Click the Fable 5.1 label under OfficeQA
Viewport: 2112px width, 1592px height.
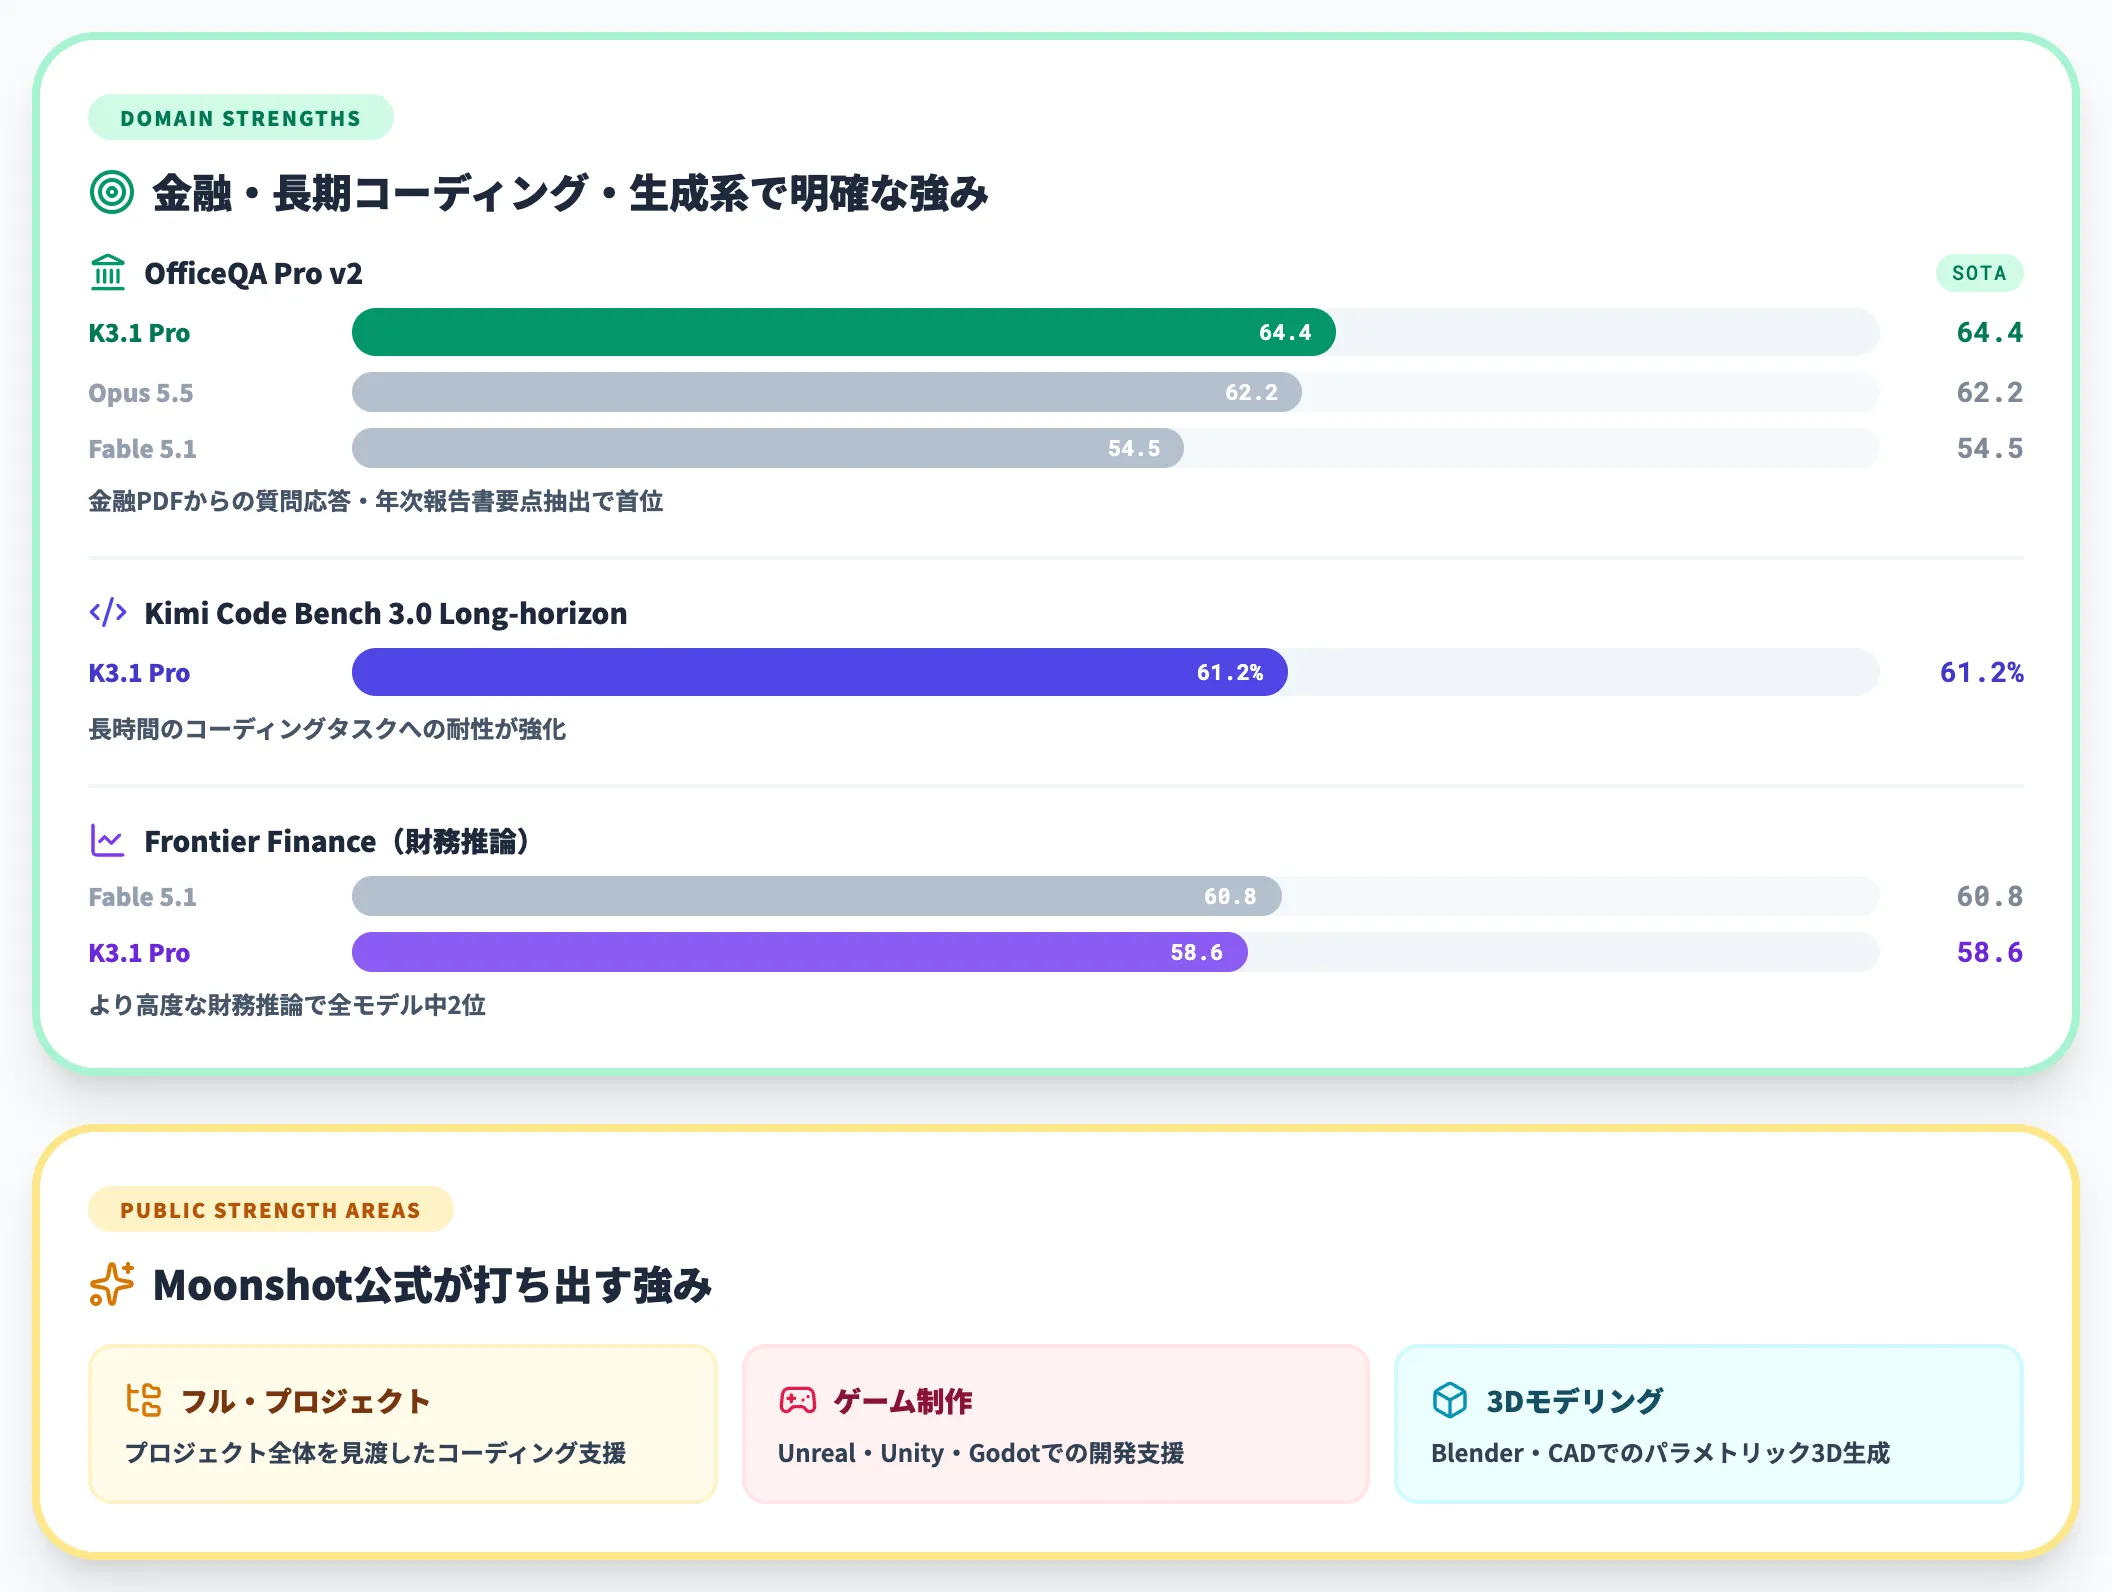click(142, 449)
